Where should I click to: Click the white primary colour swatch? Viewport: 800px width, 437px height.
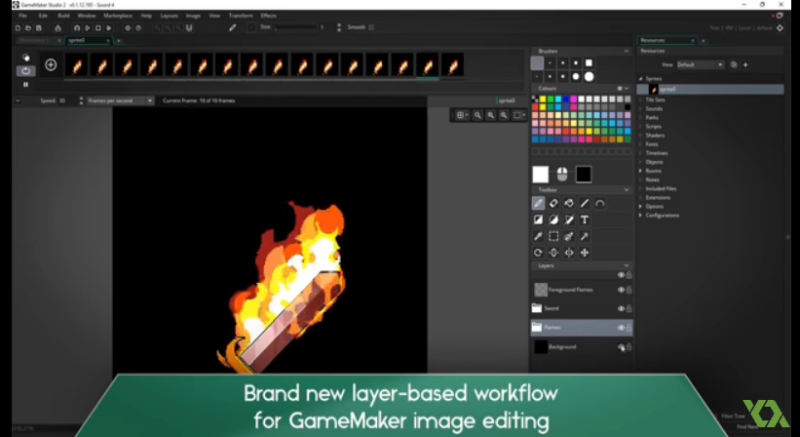(x=540, y=174)
